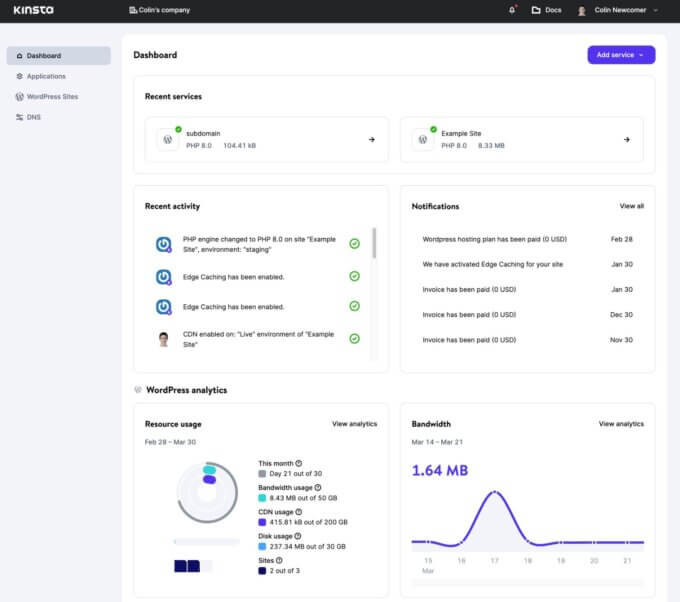Open DNS in the sidebar
The image size is (680, 602).
pos(33,117)
